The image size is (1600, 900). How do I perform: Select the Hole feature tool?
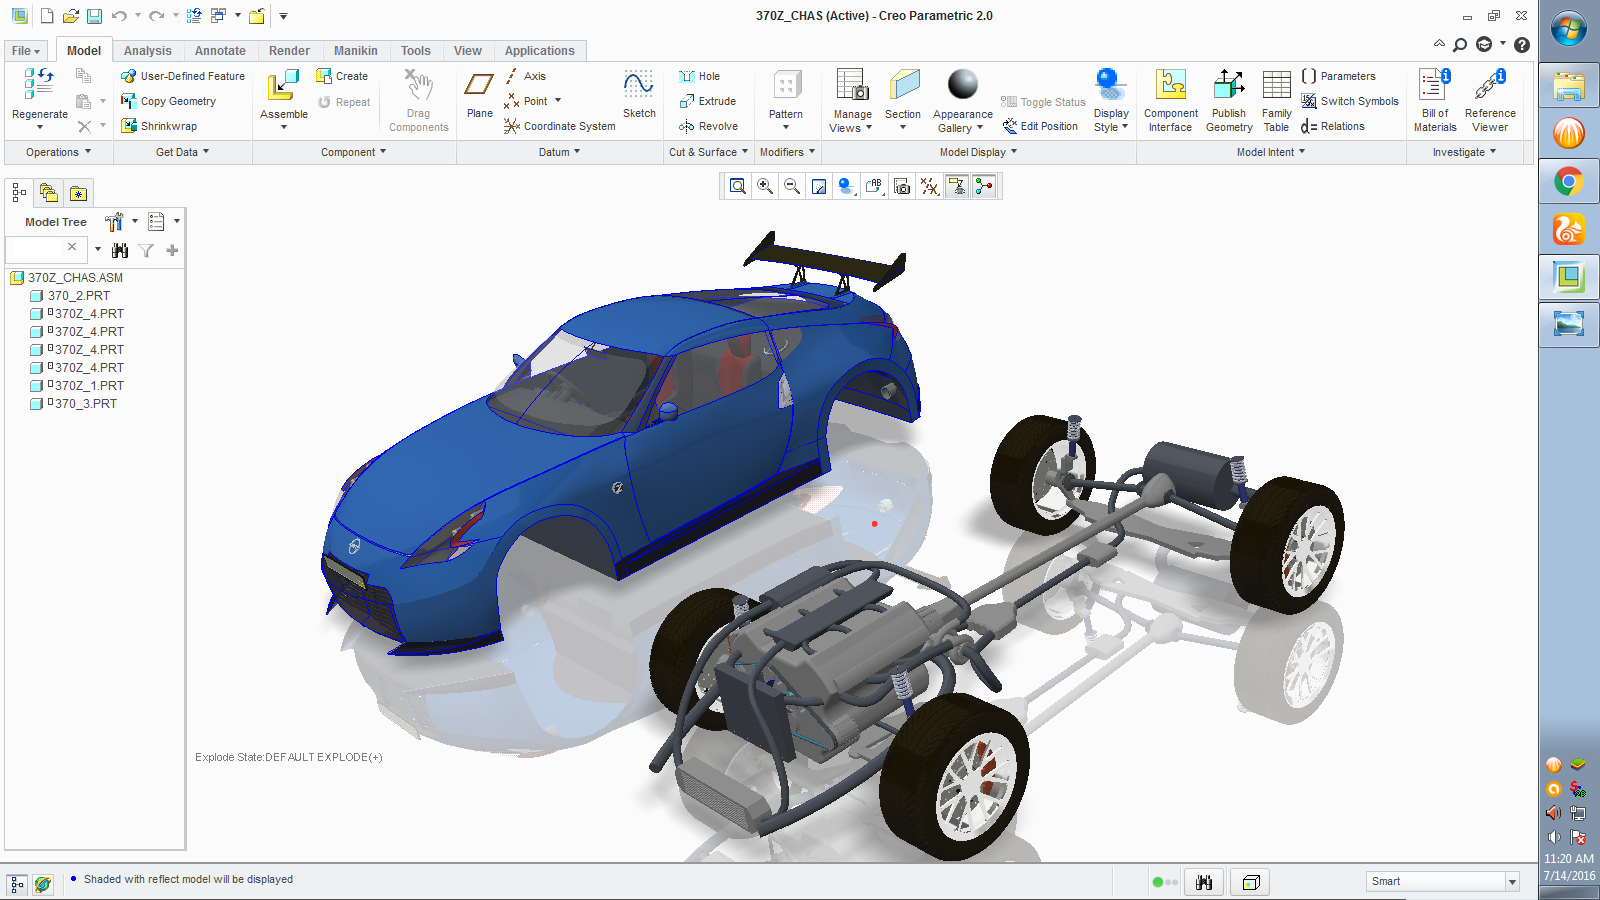(x=699, y=76)
